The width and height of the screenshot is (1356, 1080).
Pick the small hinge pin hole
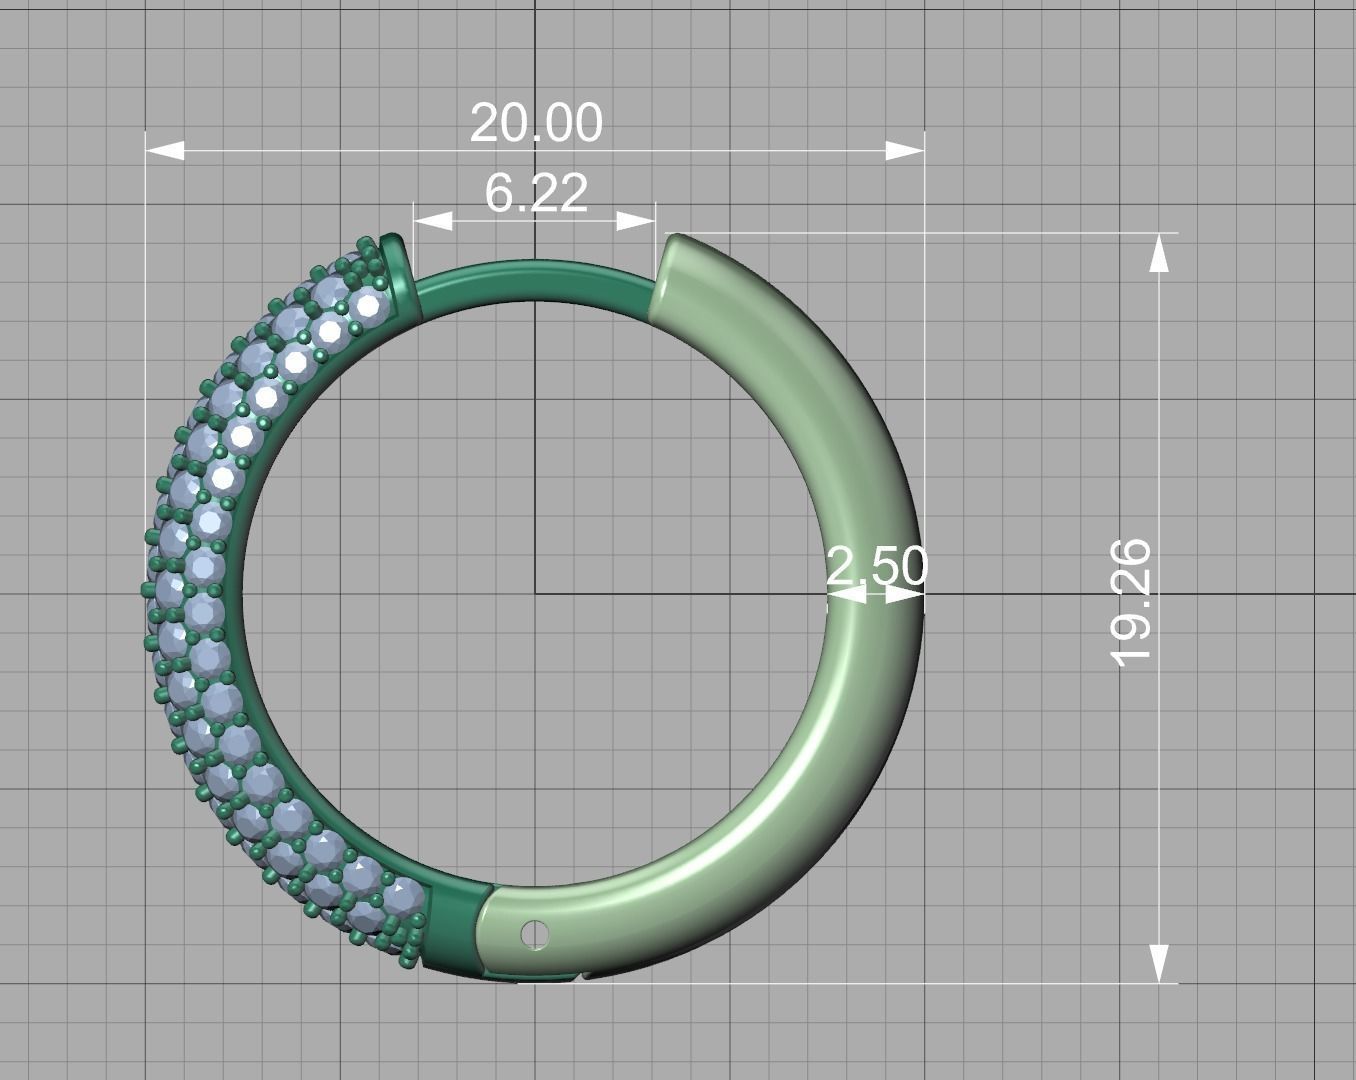pyautogui.click(x=535, y=935)
